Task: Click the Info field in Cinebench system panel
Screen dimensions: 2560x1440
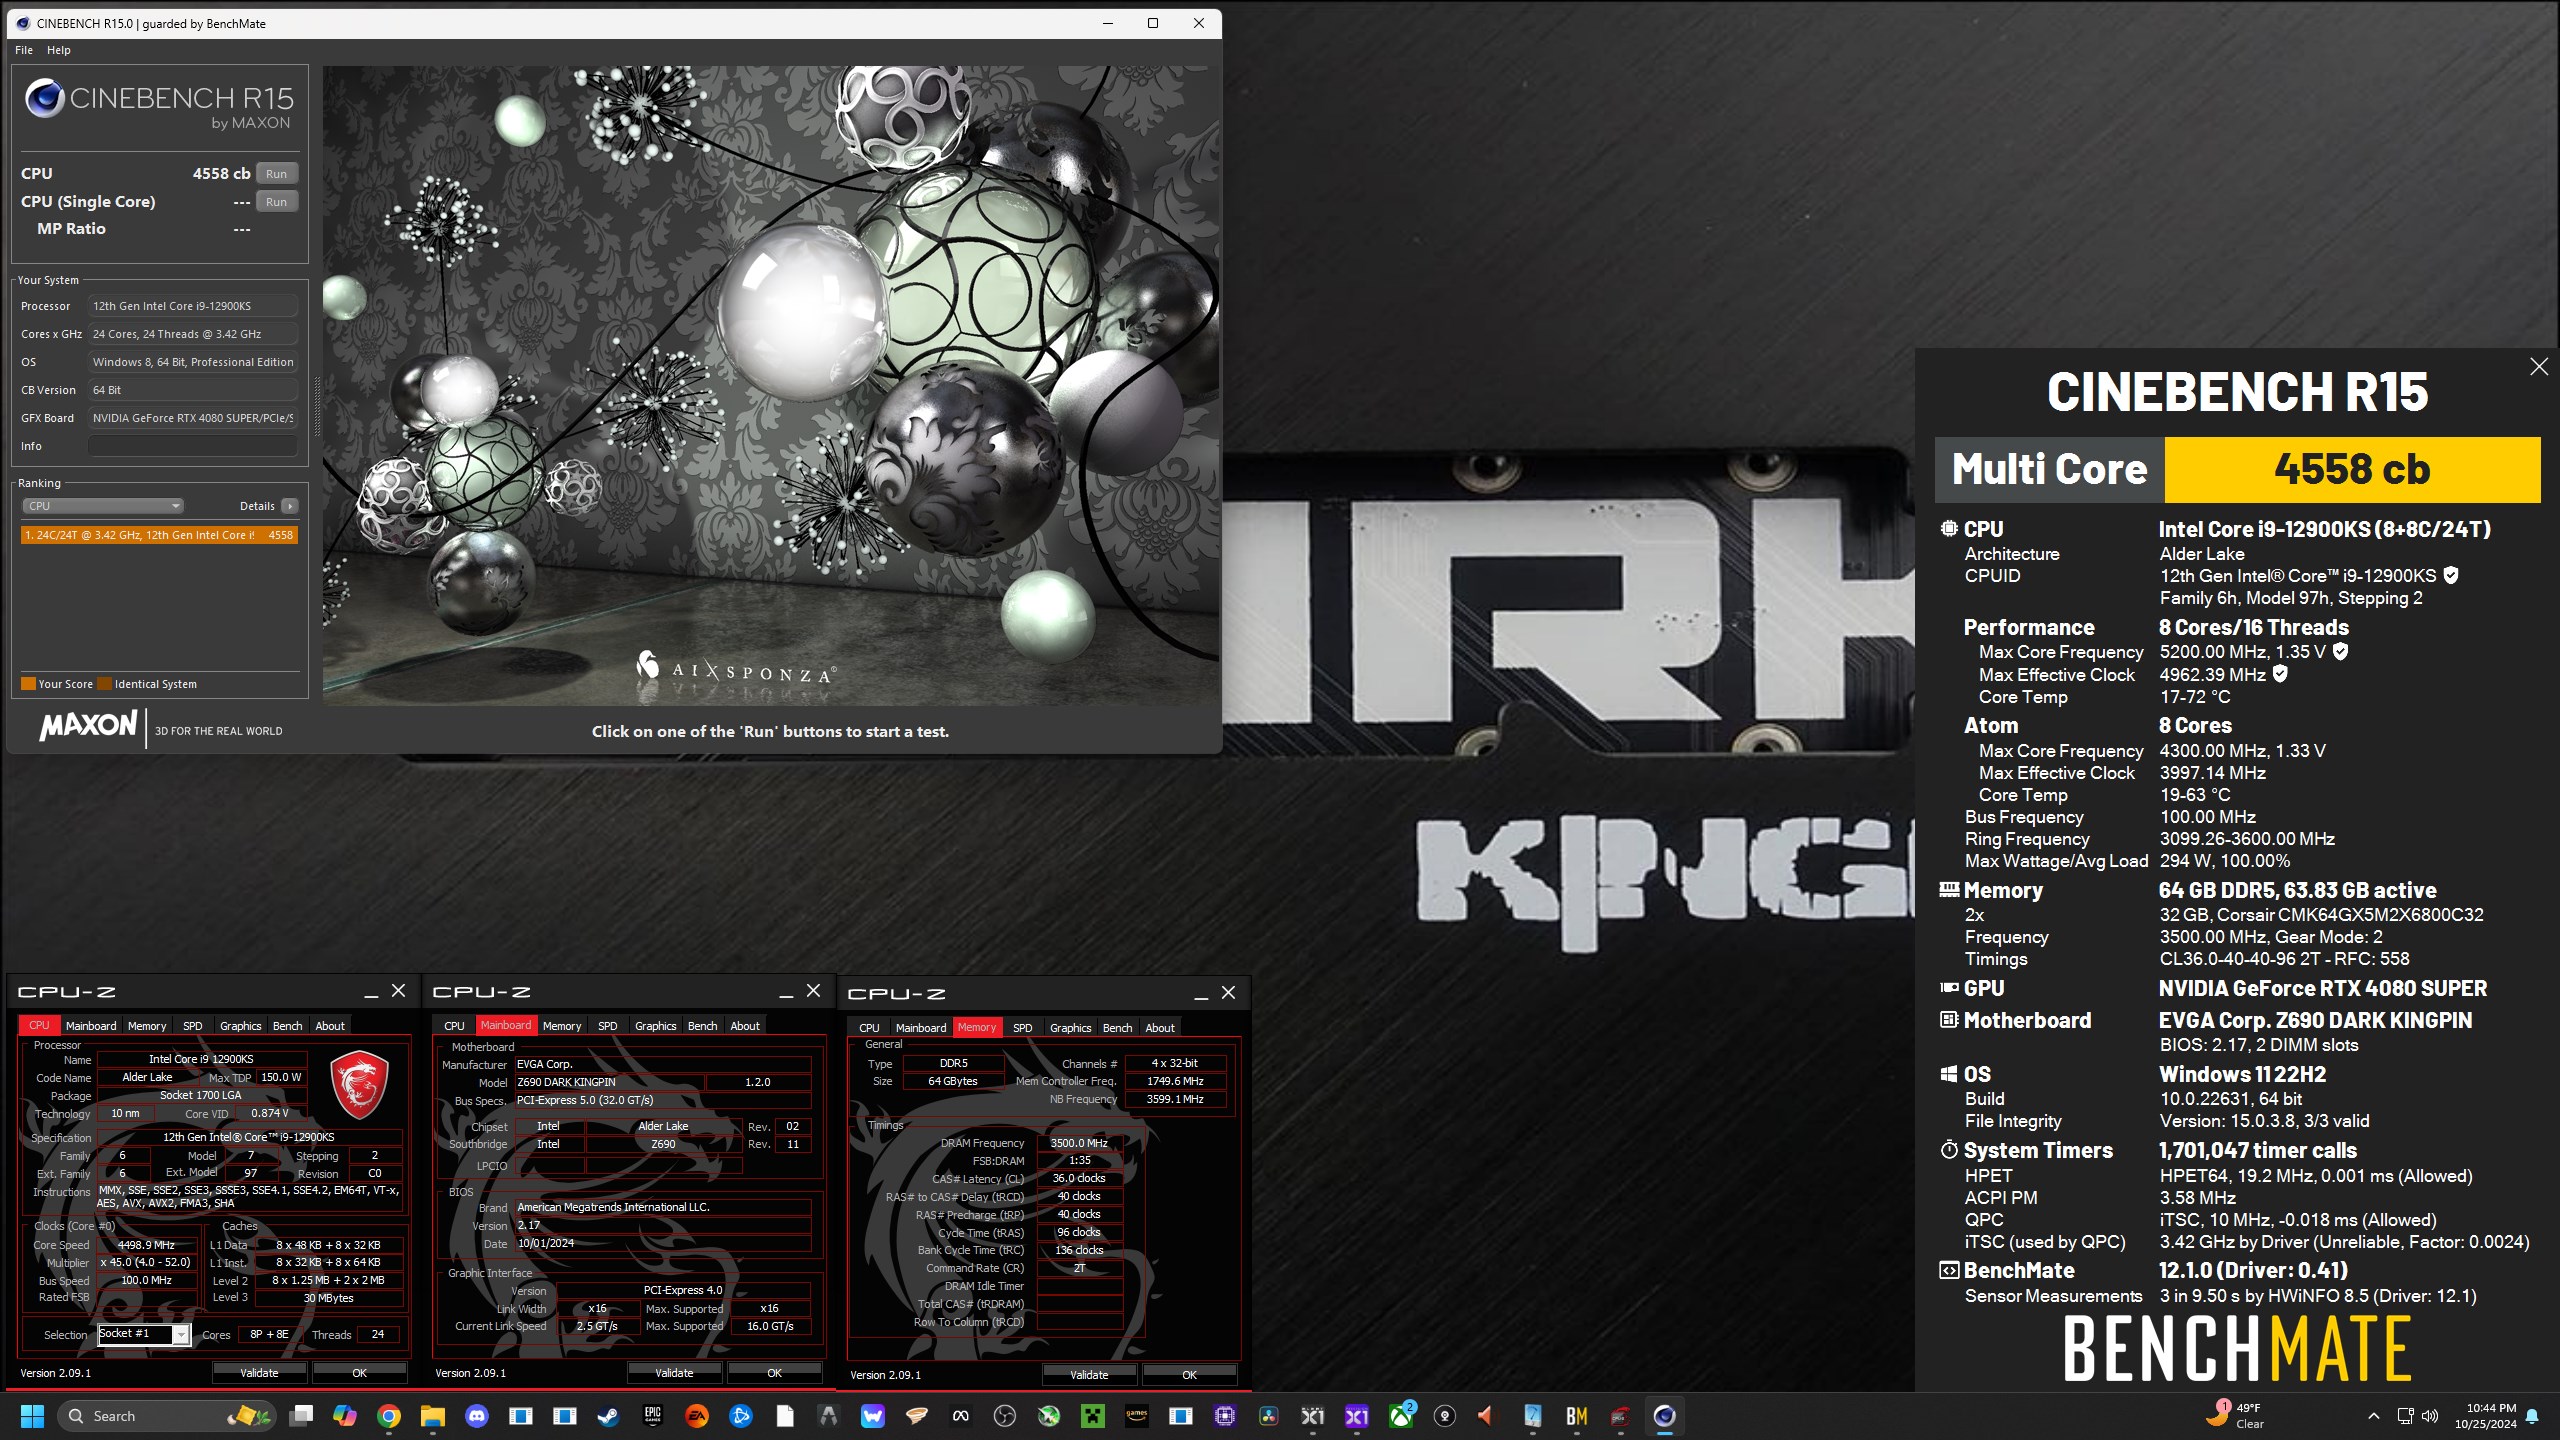Action: click(193, 446)
